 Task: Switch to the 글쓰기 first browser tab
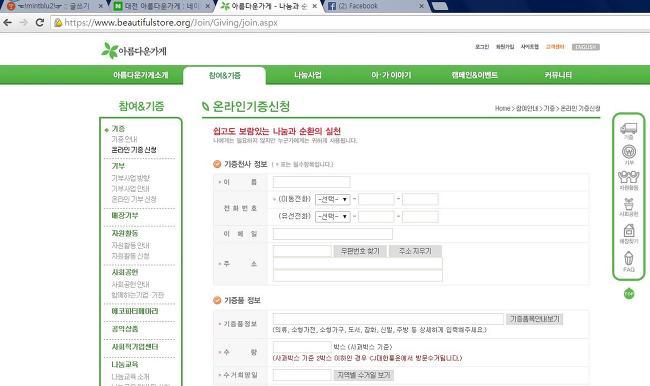pos(54,6)
